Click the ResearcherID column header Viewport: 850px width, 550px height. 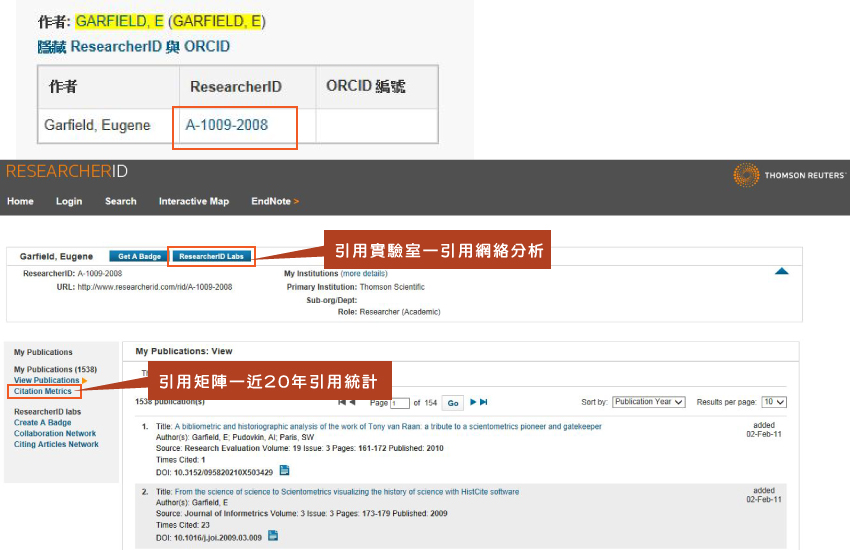coord(236,87)
